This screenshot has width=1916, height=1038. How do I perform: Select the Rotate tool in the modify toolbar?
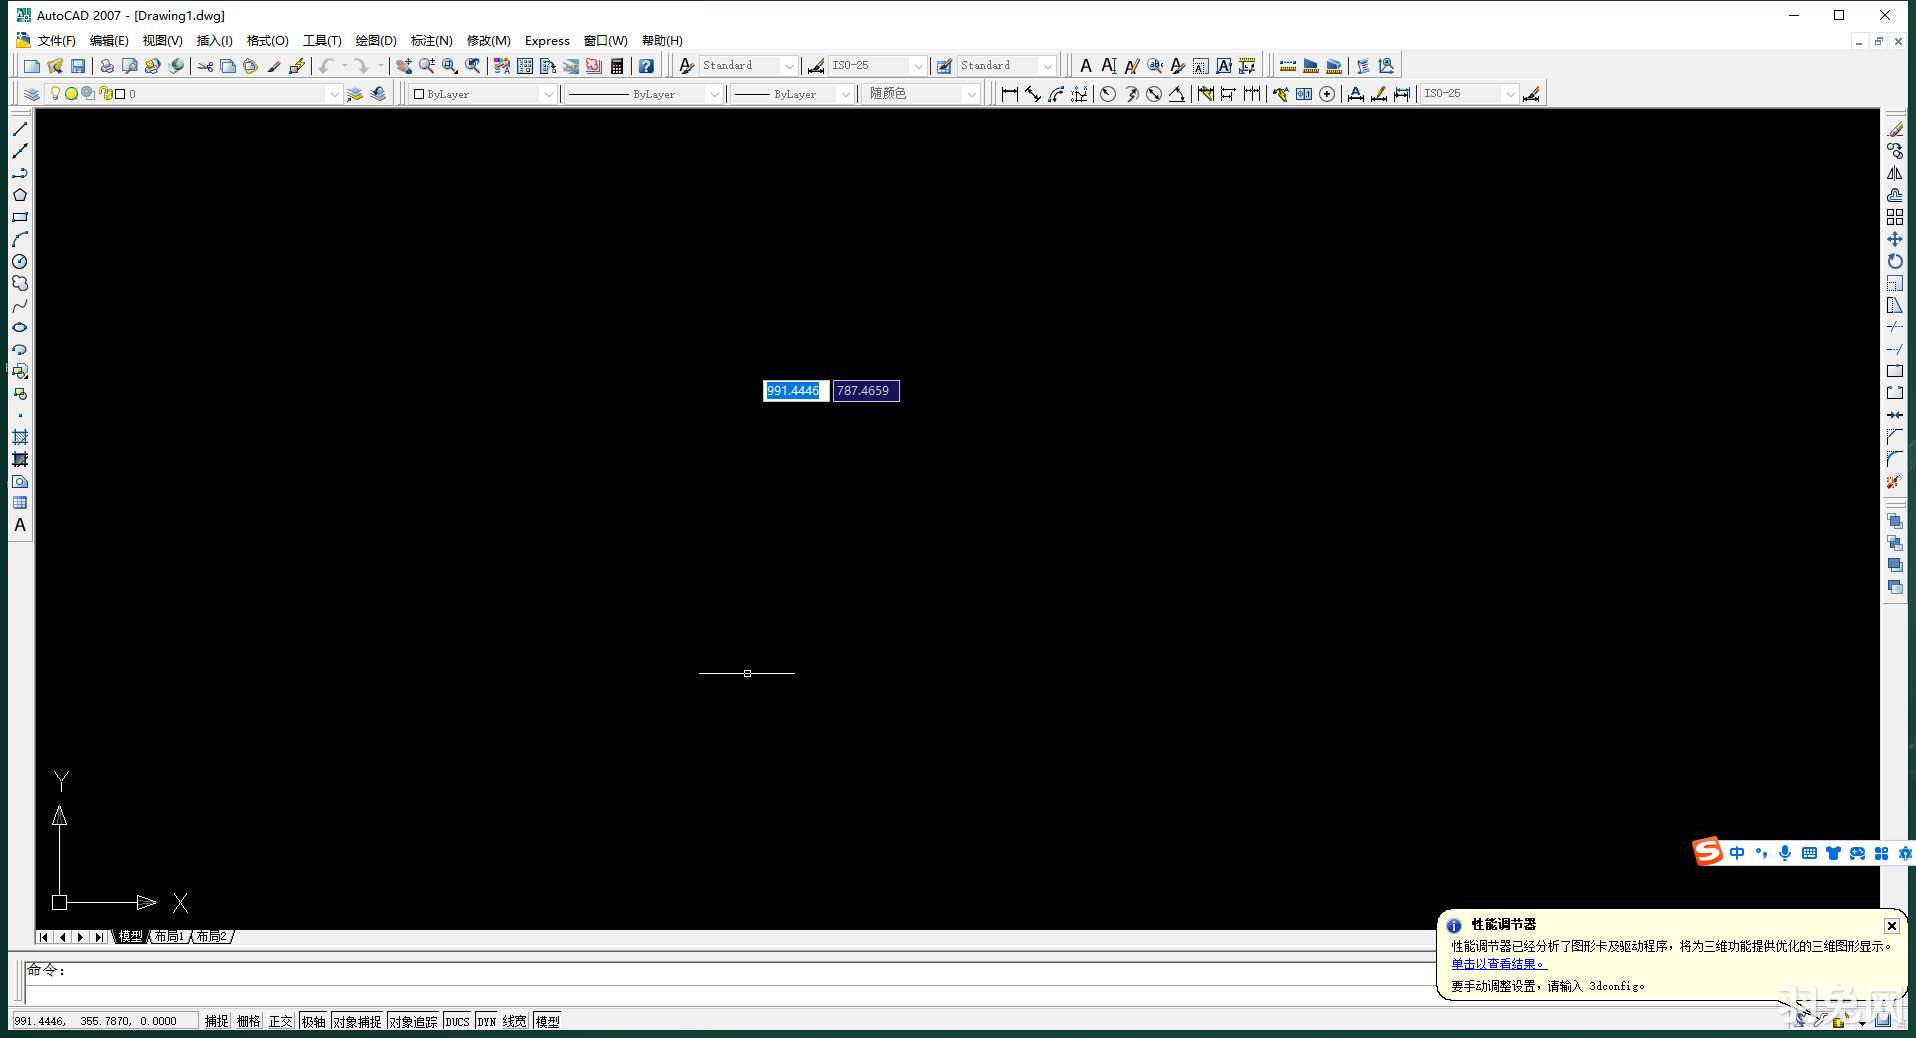[x=1895, y=261]
